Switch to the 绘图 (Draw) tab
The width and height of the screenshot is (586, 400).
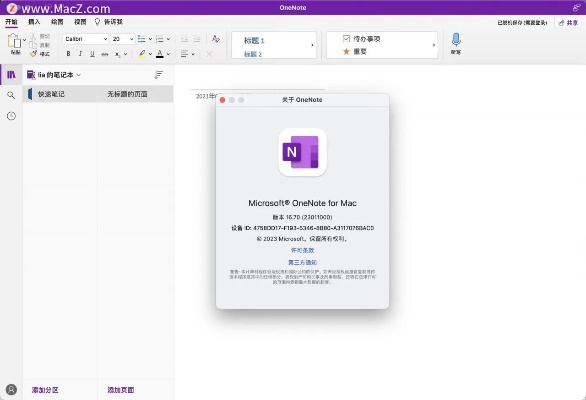tap(57, 22)
